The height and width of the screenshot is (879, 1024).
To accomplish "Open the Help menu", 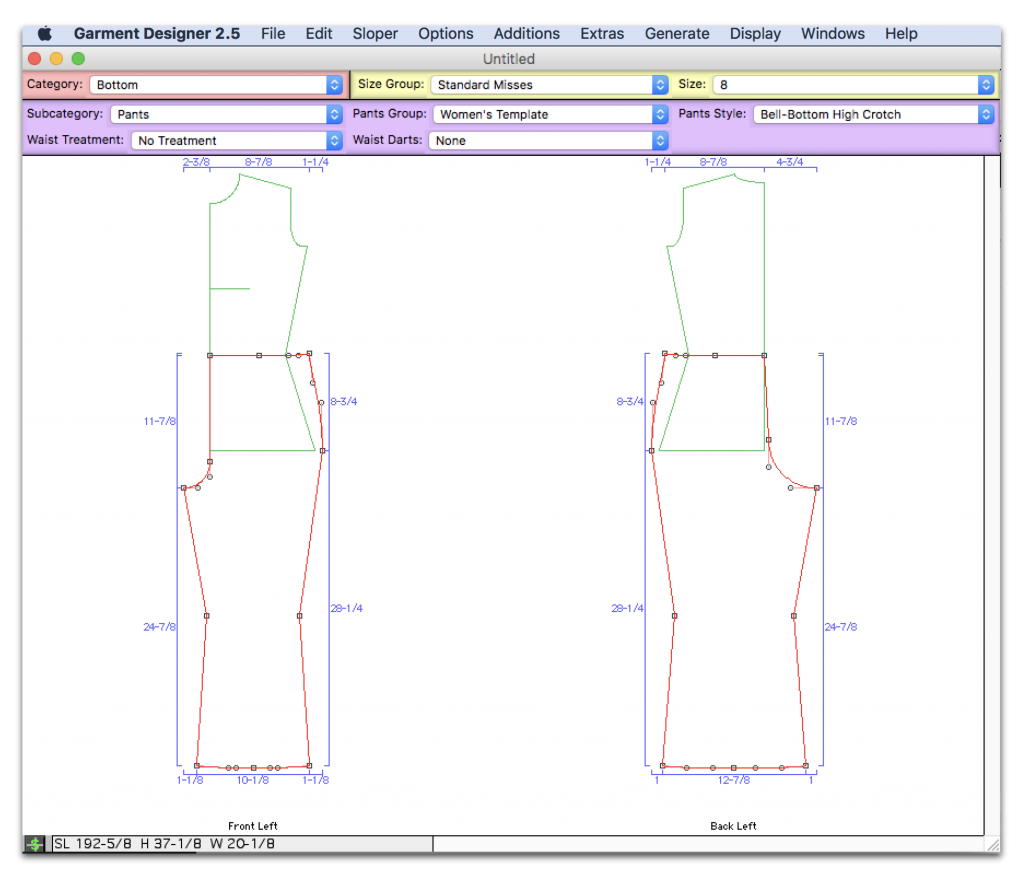I will click(901, 33).
